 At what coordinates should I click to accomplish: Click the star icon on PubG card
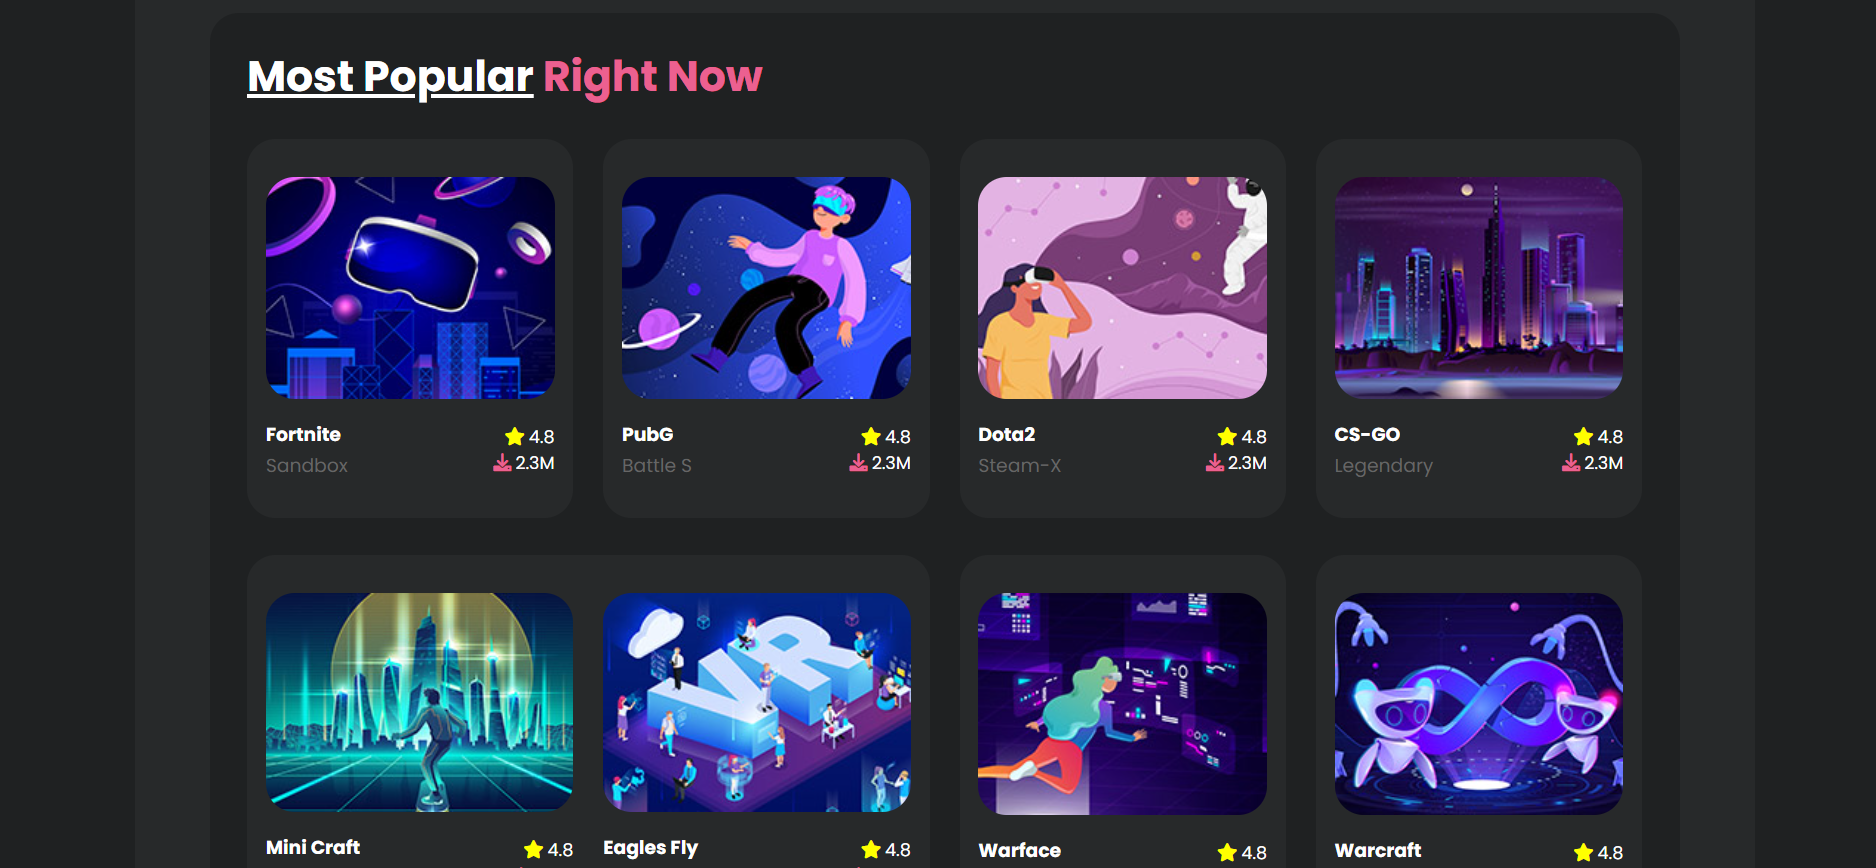click(871, 436)
